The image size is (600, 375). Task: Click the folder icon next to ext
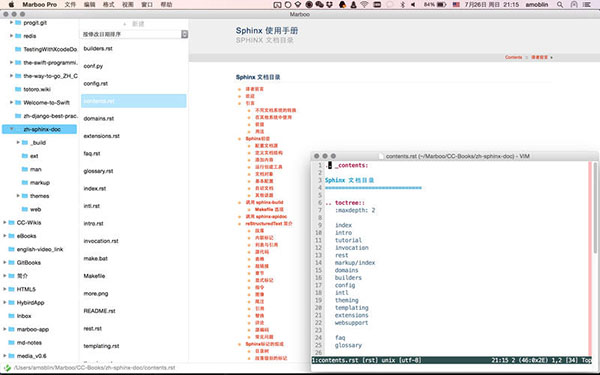pyautogui.click(x=24, y=156)
